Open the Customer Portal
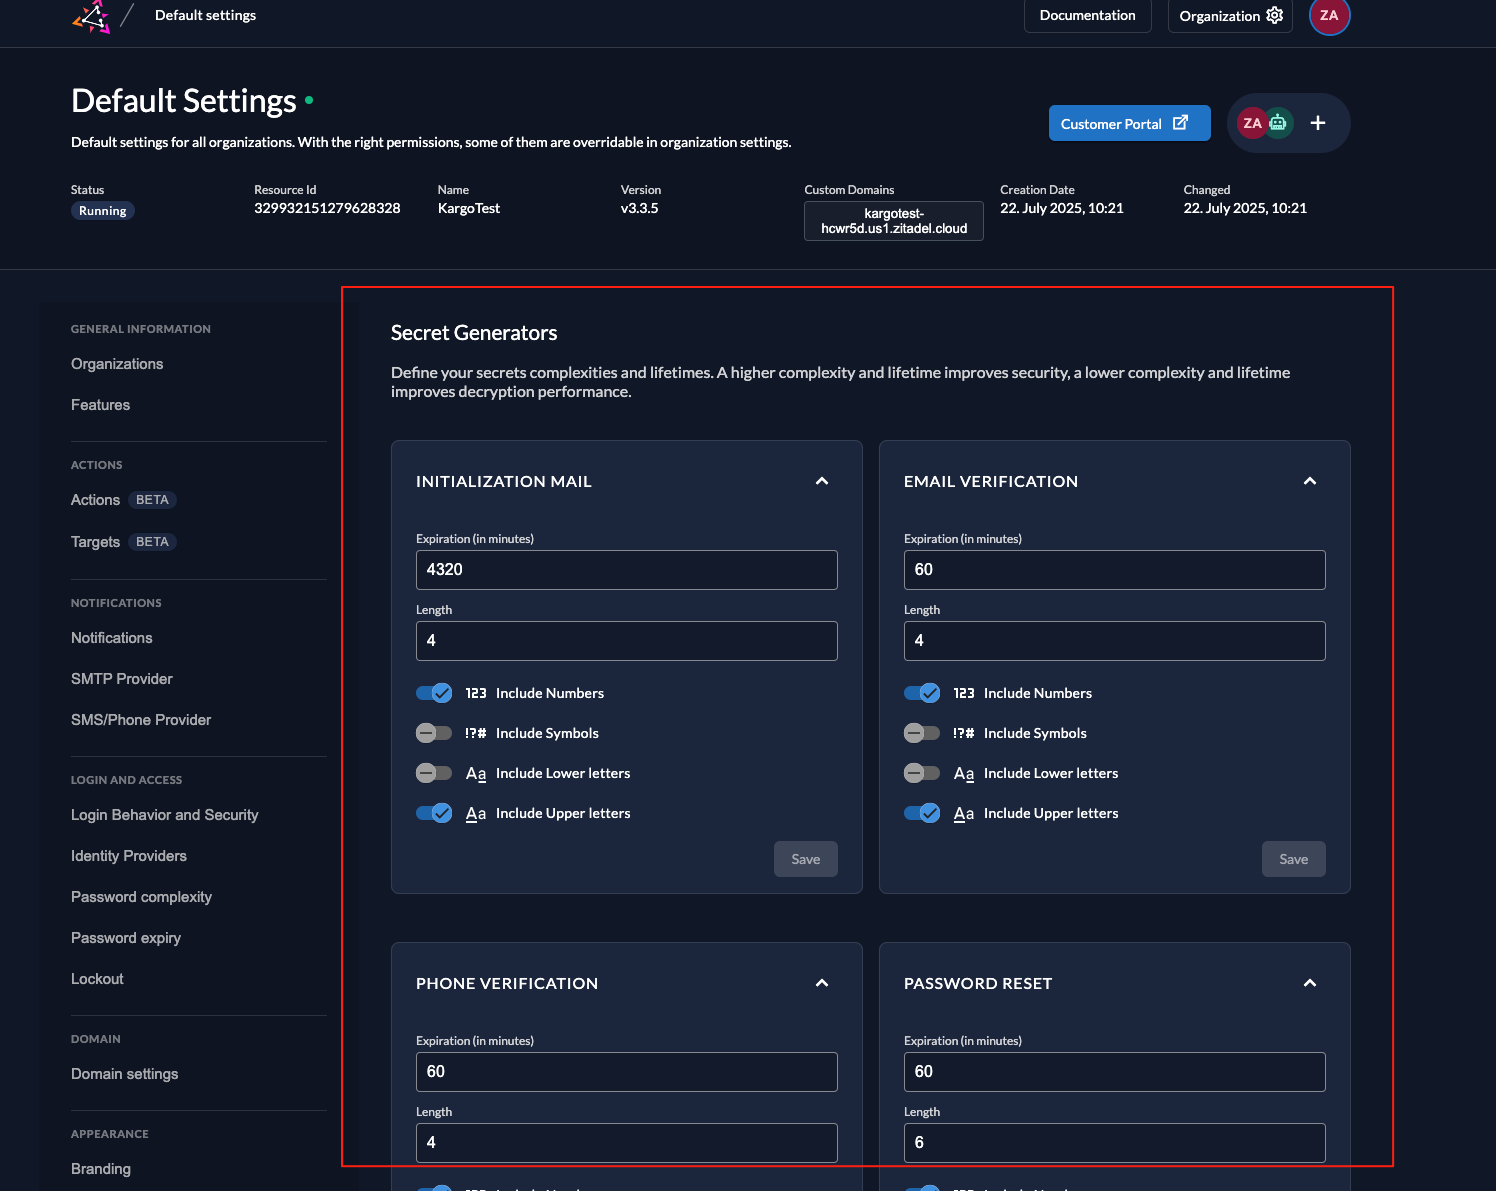Screen dimensions: 1496x1191 (1130, 123)
